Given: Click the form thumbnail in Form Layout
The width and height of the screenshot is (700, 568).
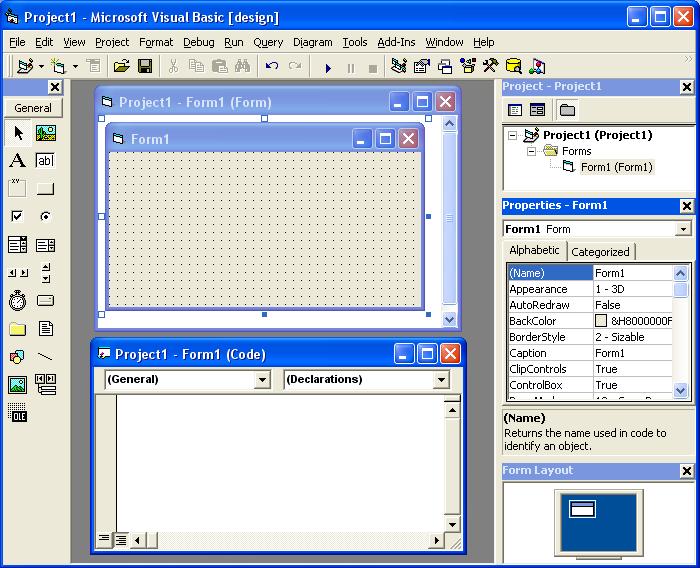Looking at the screenshot, I should click(583, 509).
